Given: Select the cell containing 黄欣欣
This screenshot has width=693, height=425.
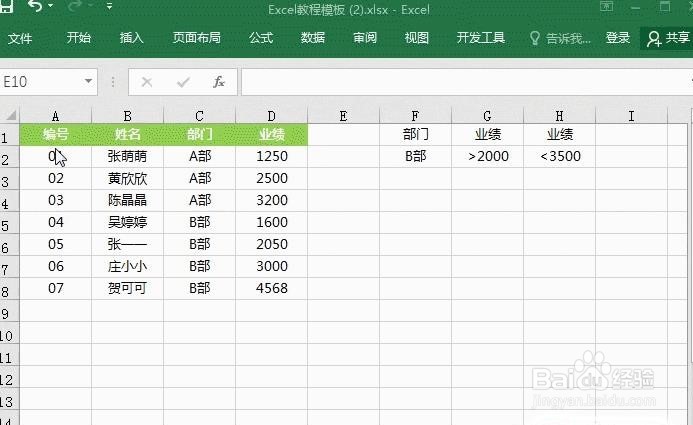Looking at the screenshot, I should 127,178.
